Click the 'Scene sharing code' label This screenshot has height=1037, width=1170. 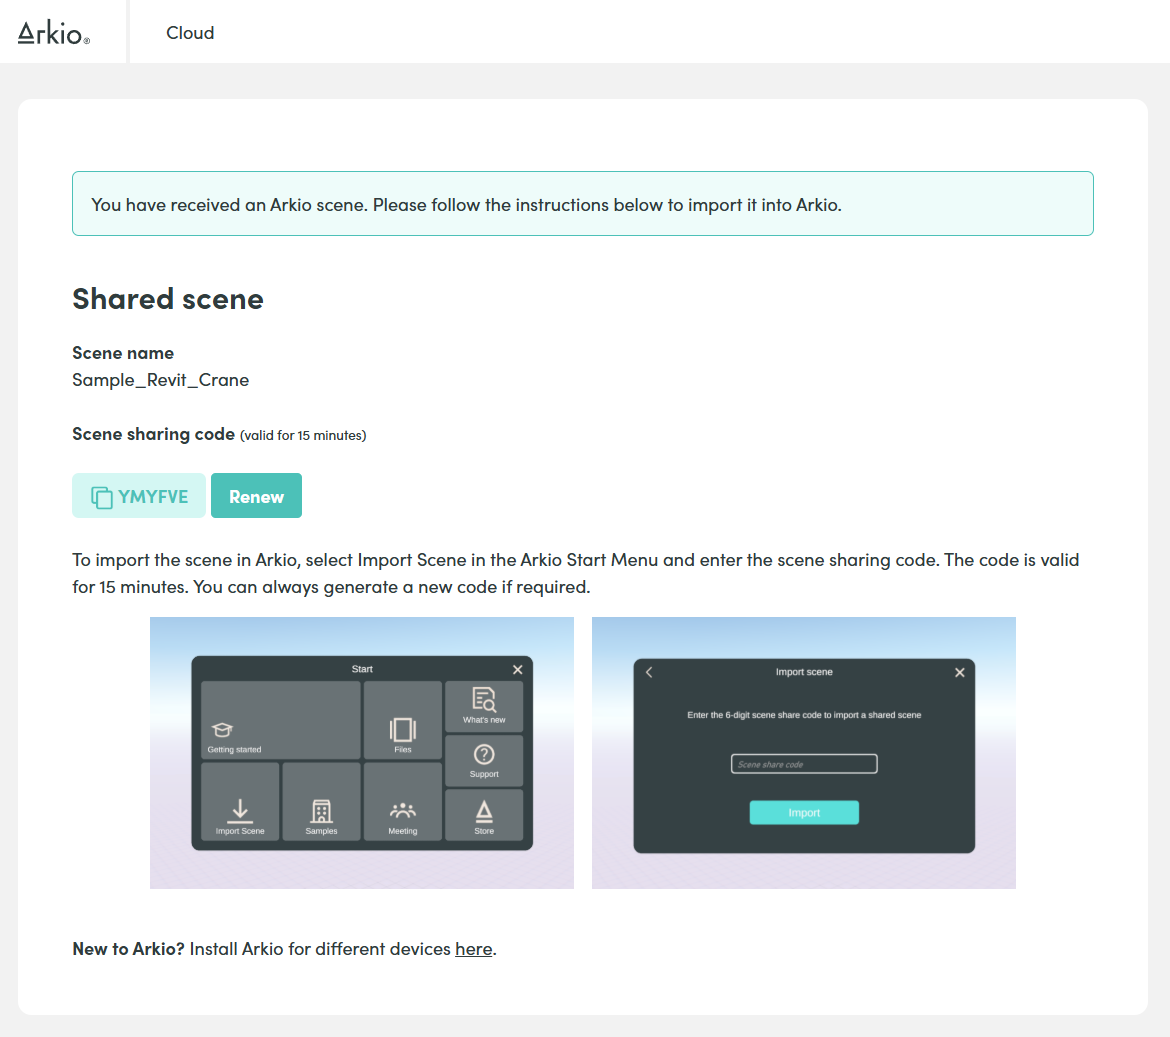[154, 433]
